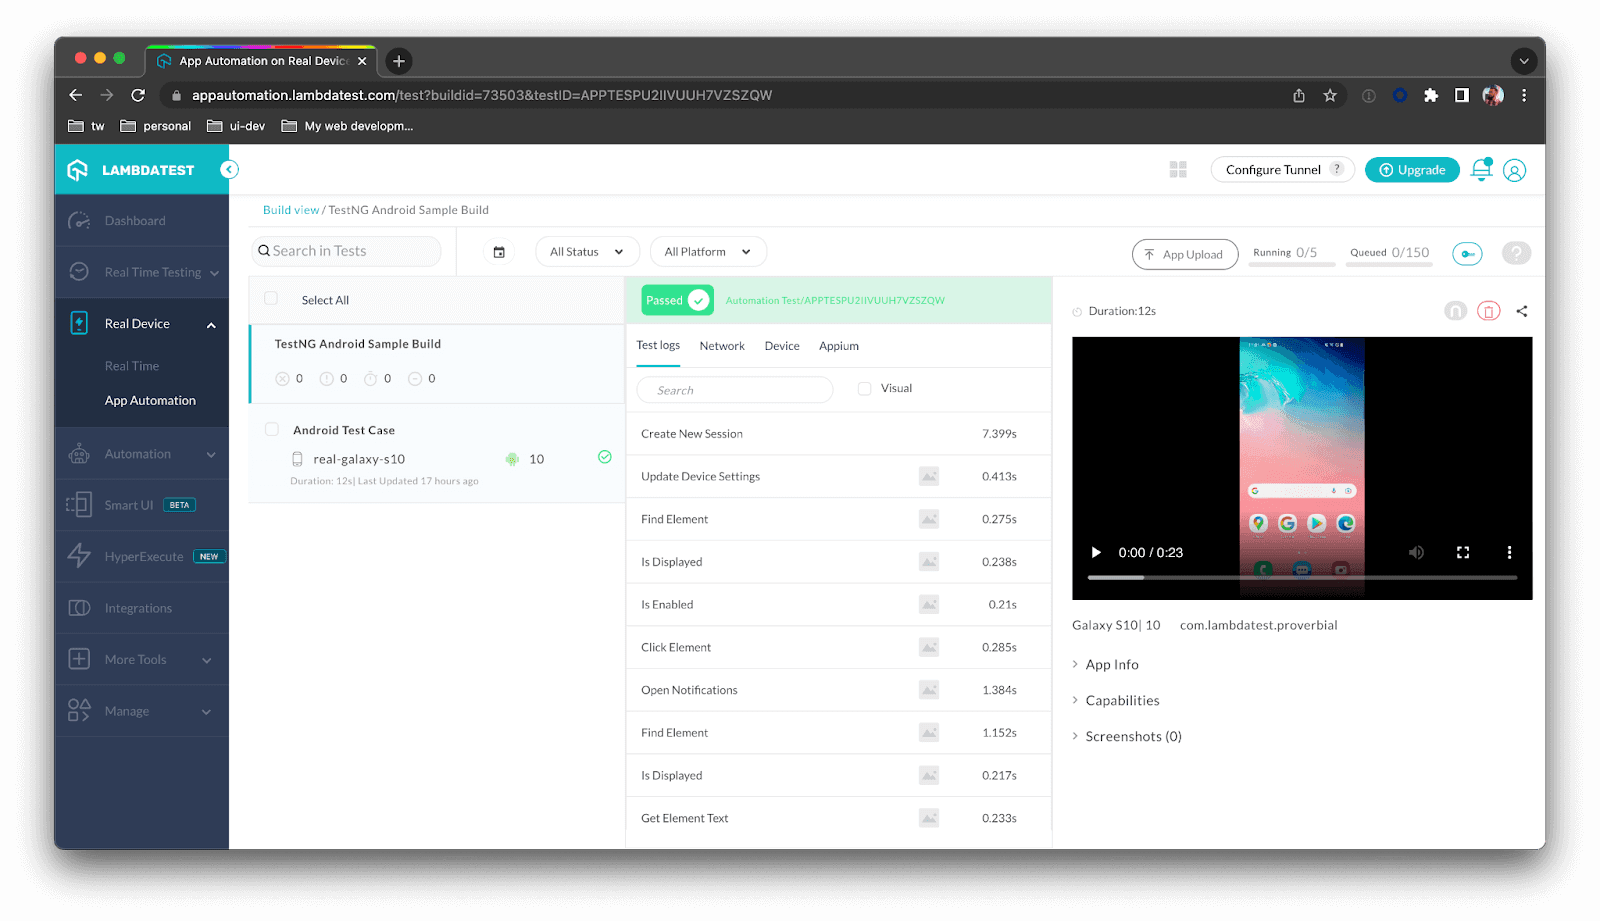This screenshot has height=921, width=1600.
Task: Share the test session via share icon
Action: pyautogui.click(x=1522, y=311)
